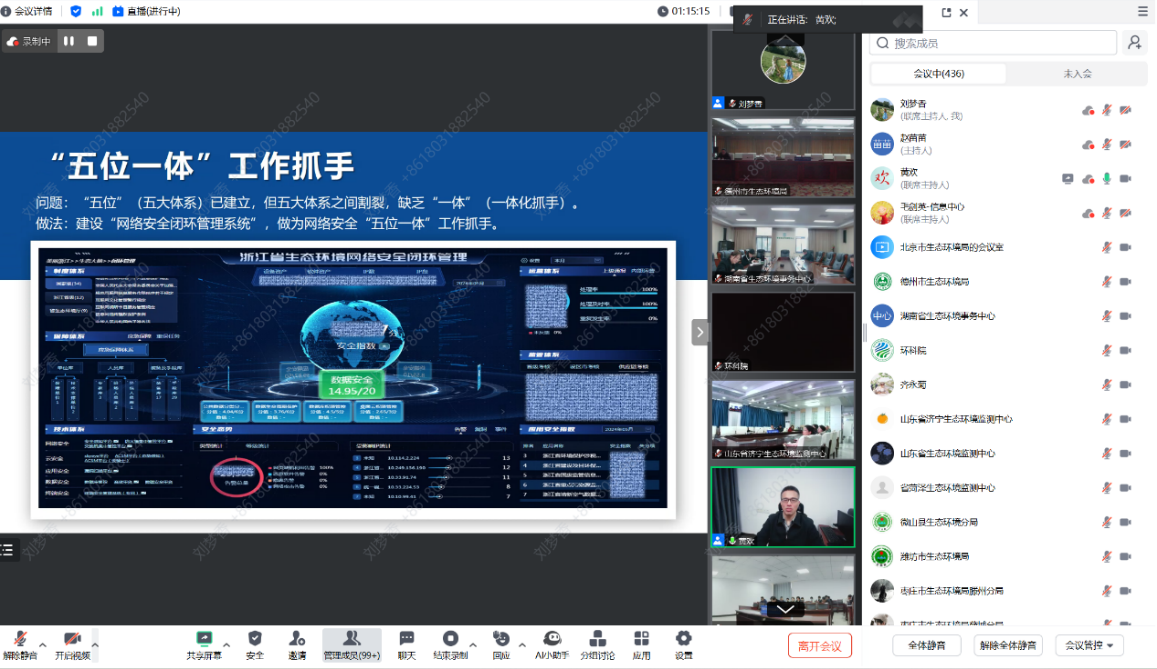The height and width of the screenshot is (669, 1157).
Task: Select the 会议中(436) tab
Action: [x=938, y=74]
